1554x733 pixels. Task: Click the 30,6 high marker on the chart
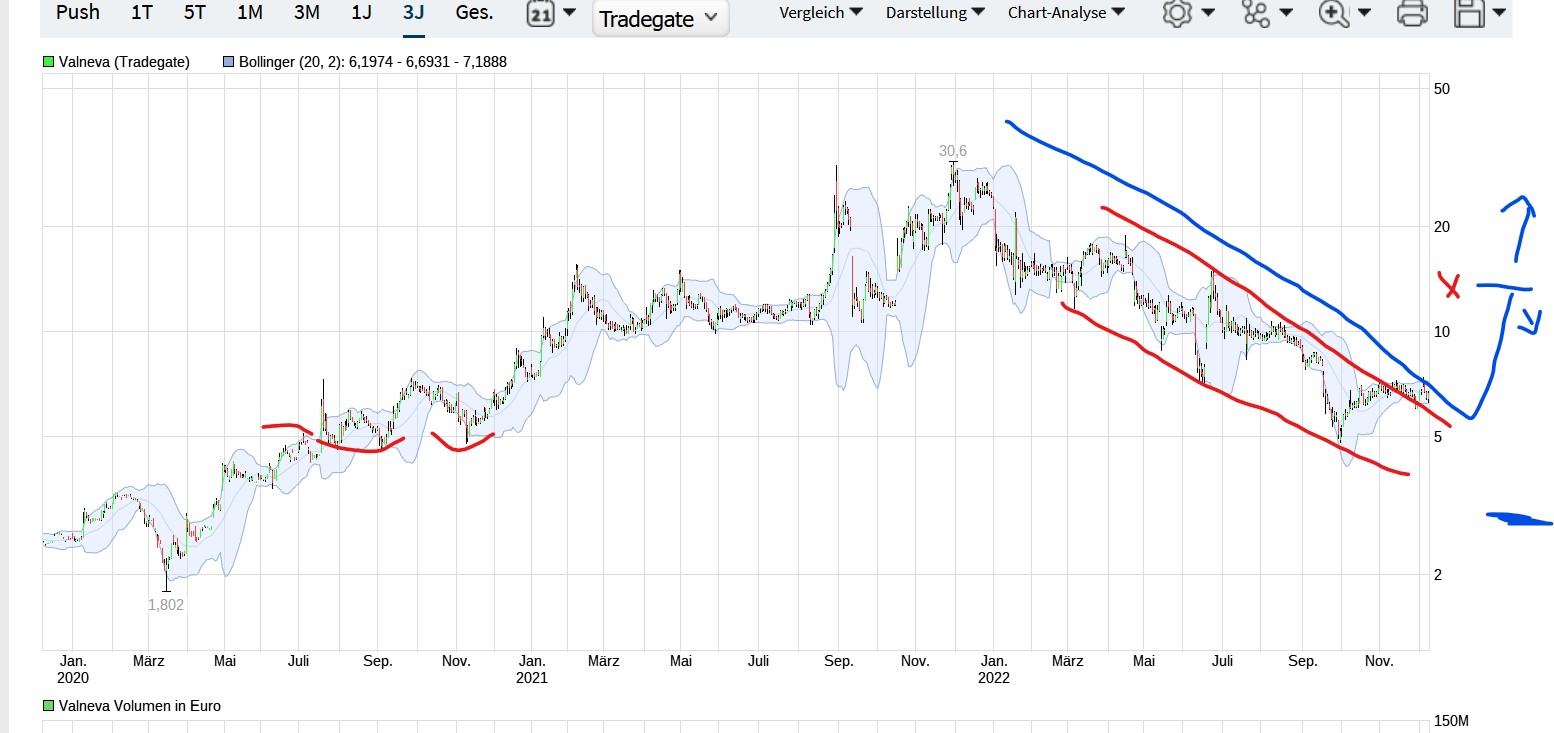[x=953, y=152]
